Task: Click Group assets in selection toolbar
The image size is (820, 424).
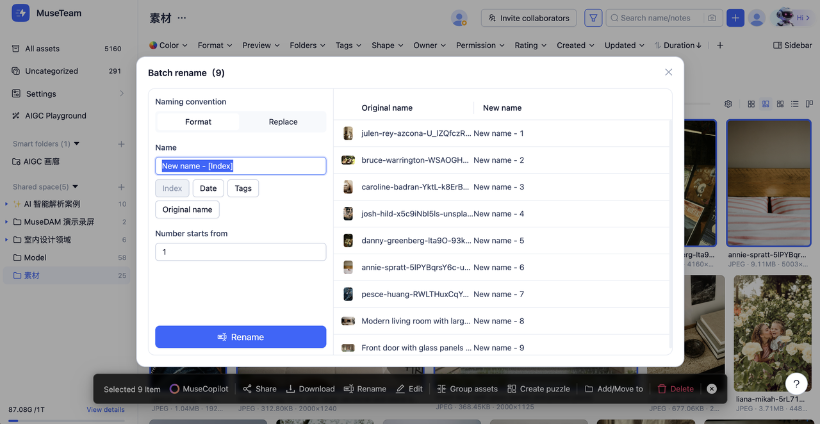Action: 467,388
